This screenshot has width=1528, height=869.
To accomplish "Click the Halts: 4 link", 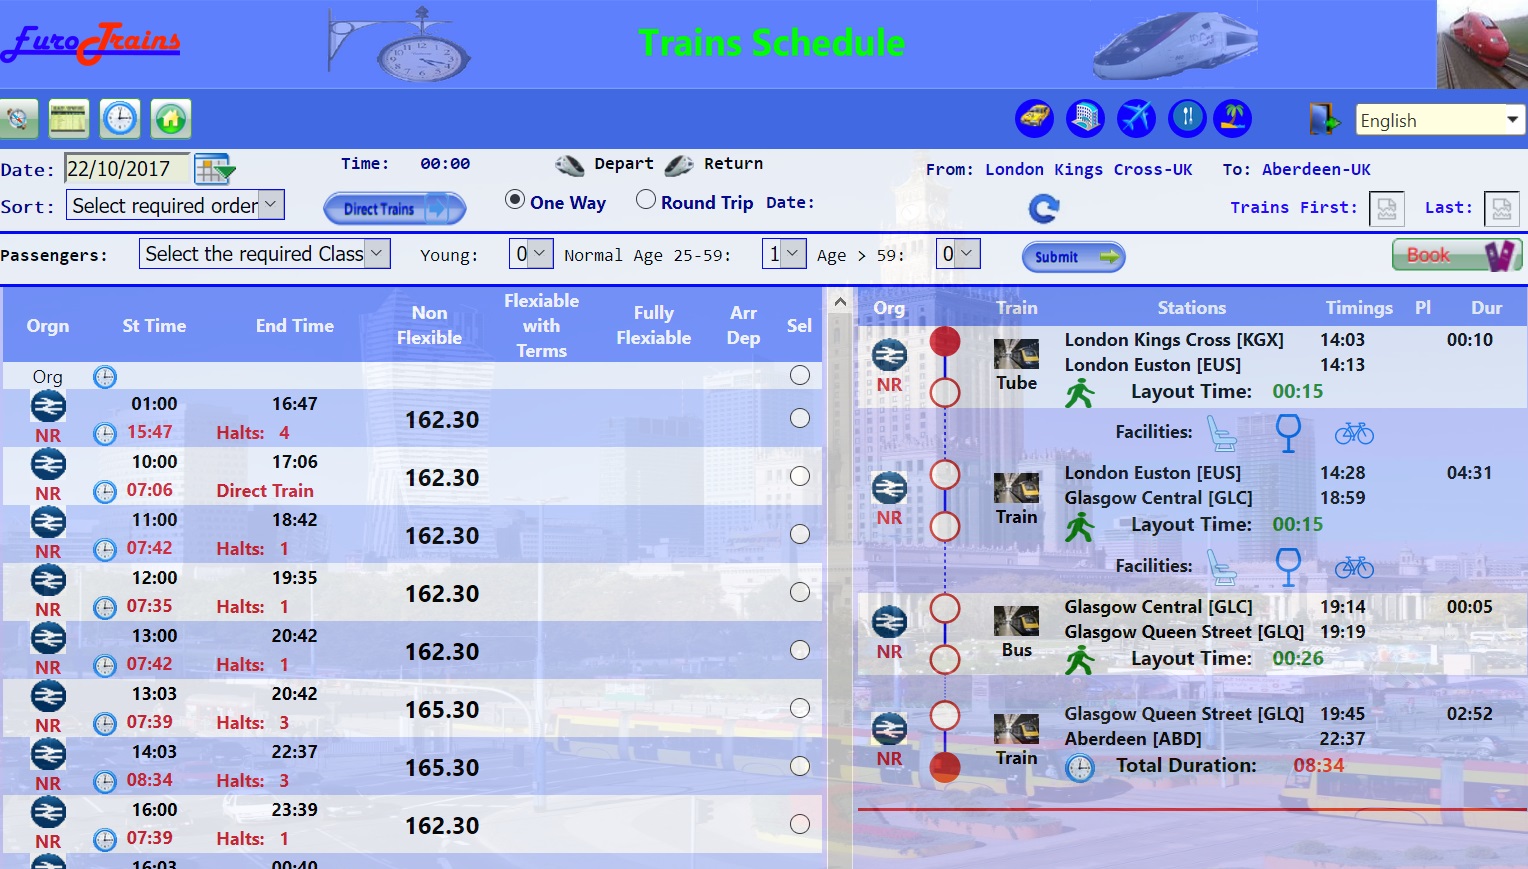I will click(253, 433).
